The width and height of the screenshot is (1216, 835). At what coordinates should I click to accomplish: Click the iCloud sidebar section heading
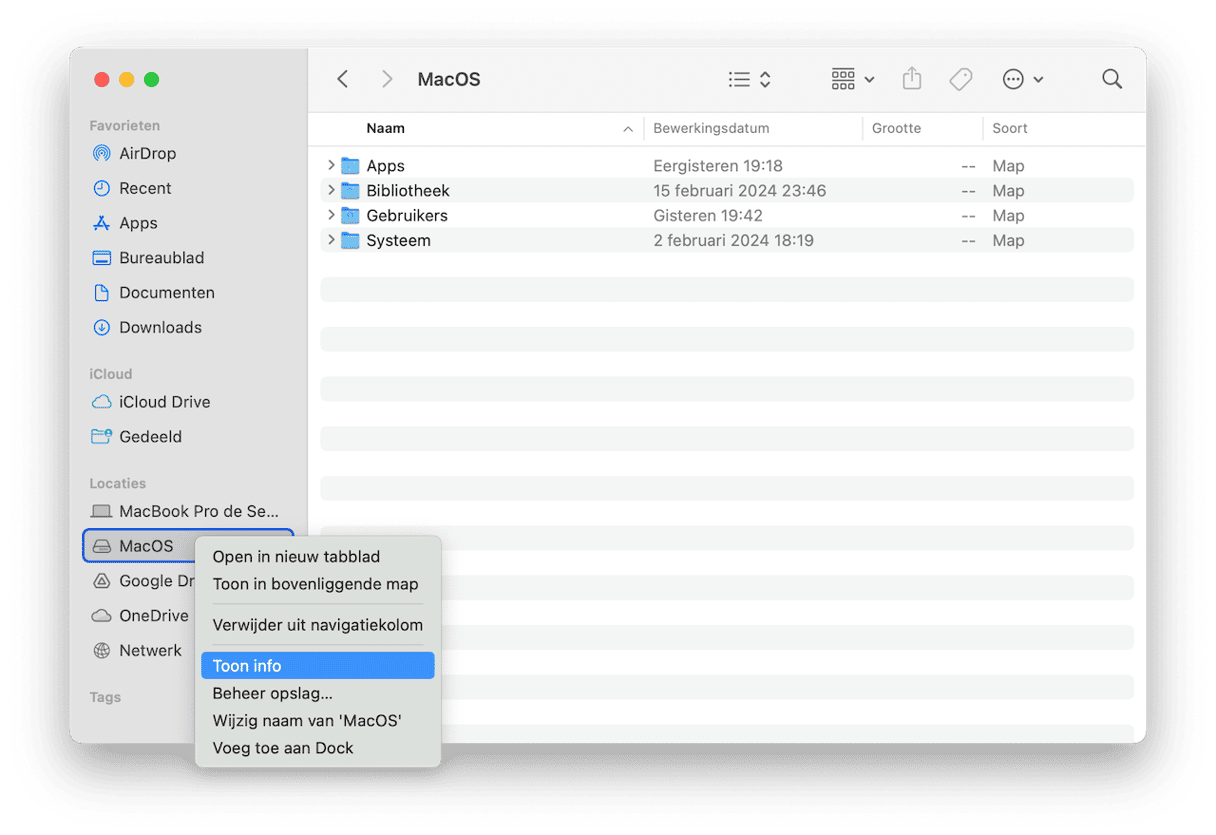111,374
